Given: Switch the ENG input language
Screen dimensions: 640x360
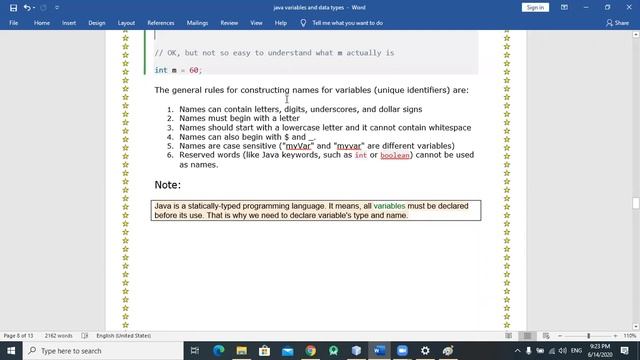Looking at the screenshot, I should pyautogui.click(x=576, y=351).
